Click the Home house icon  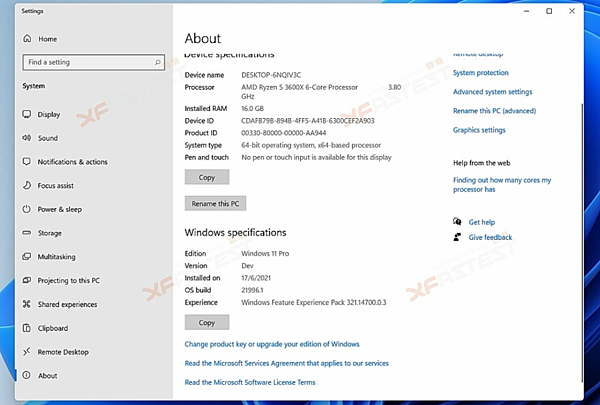pyautogui.click(x=27, y=38)
